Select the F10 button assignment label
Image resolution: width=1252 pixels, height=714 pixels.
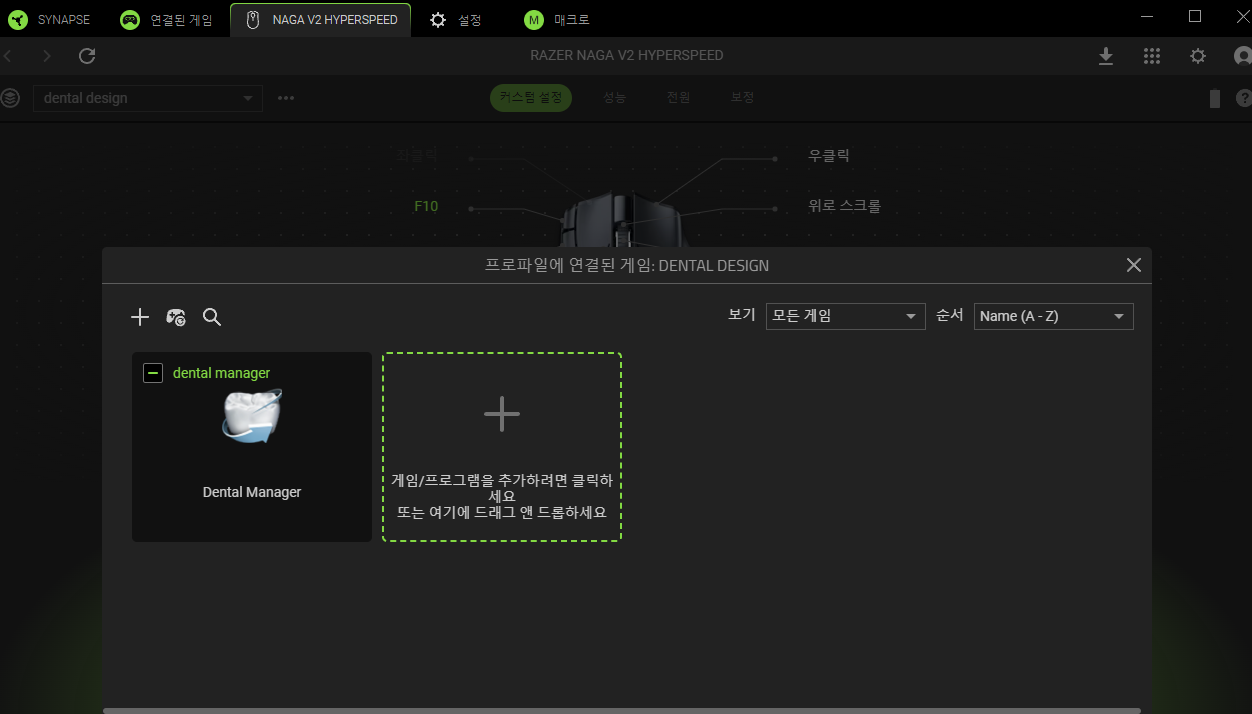(x=426, y=207)
